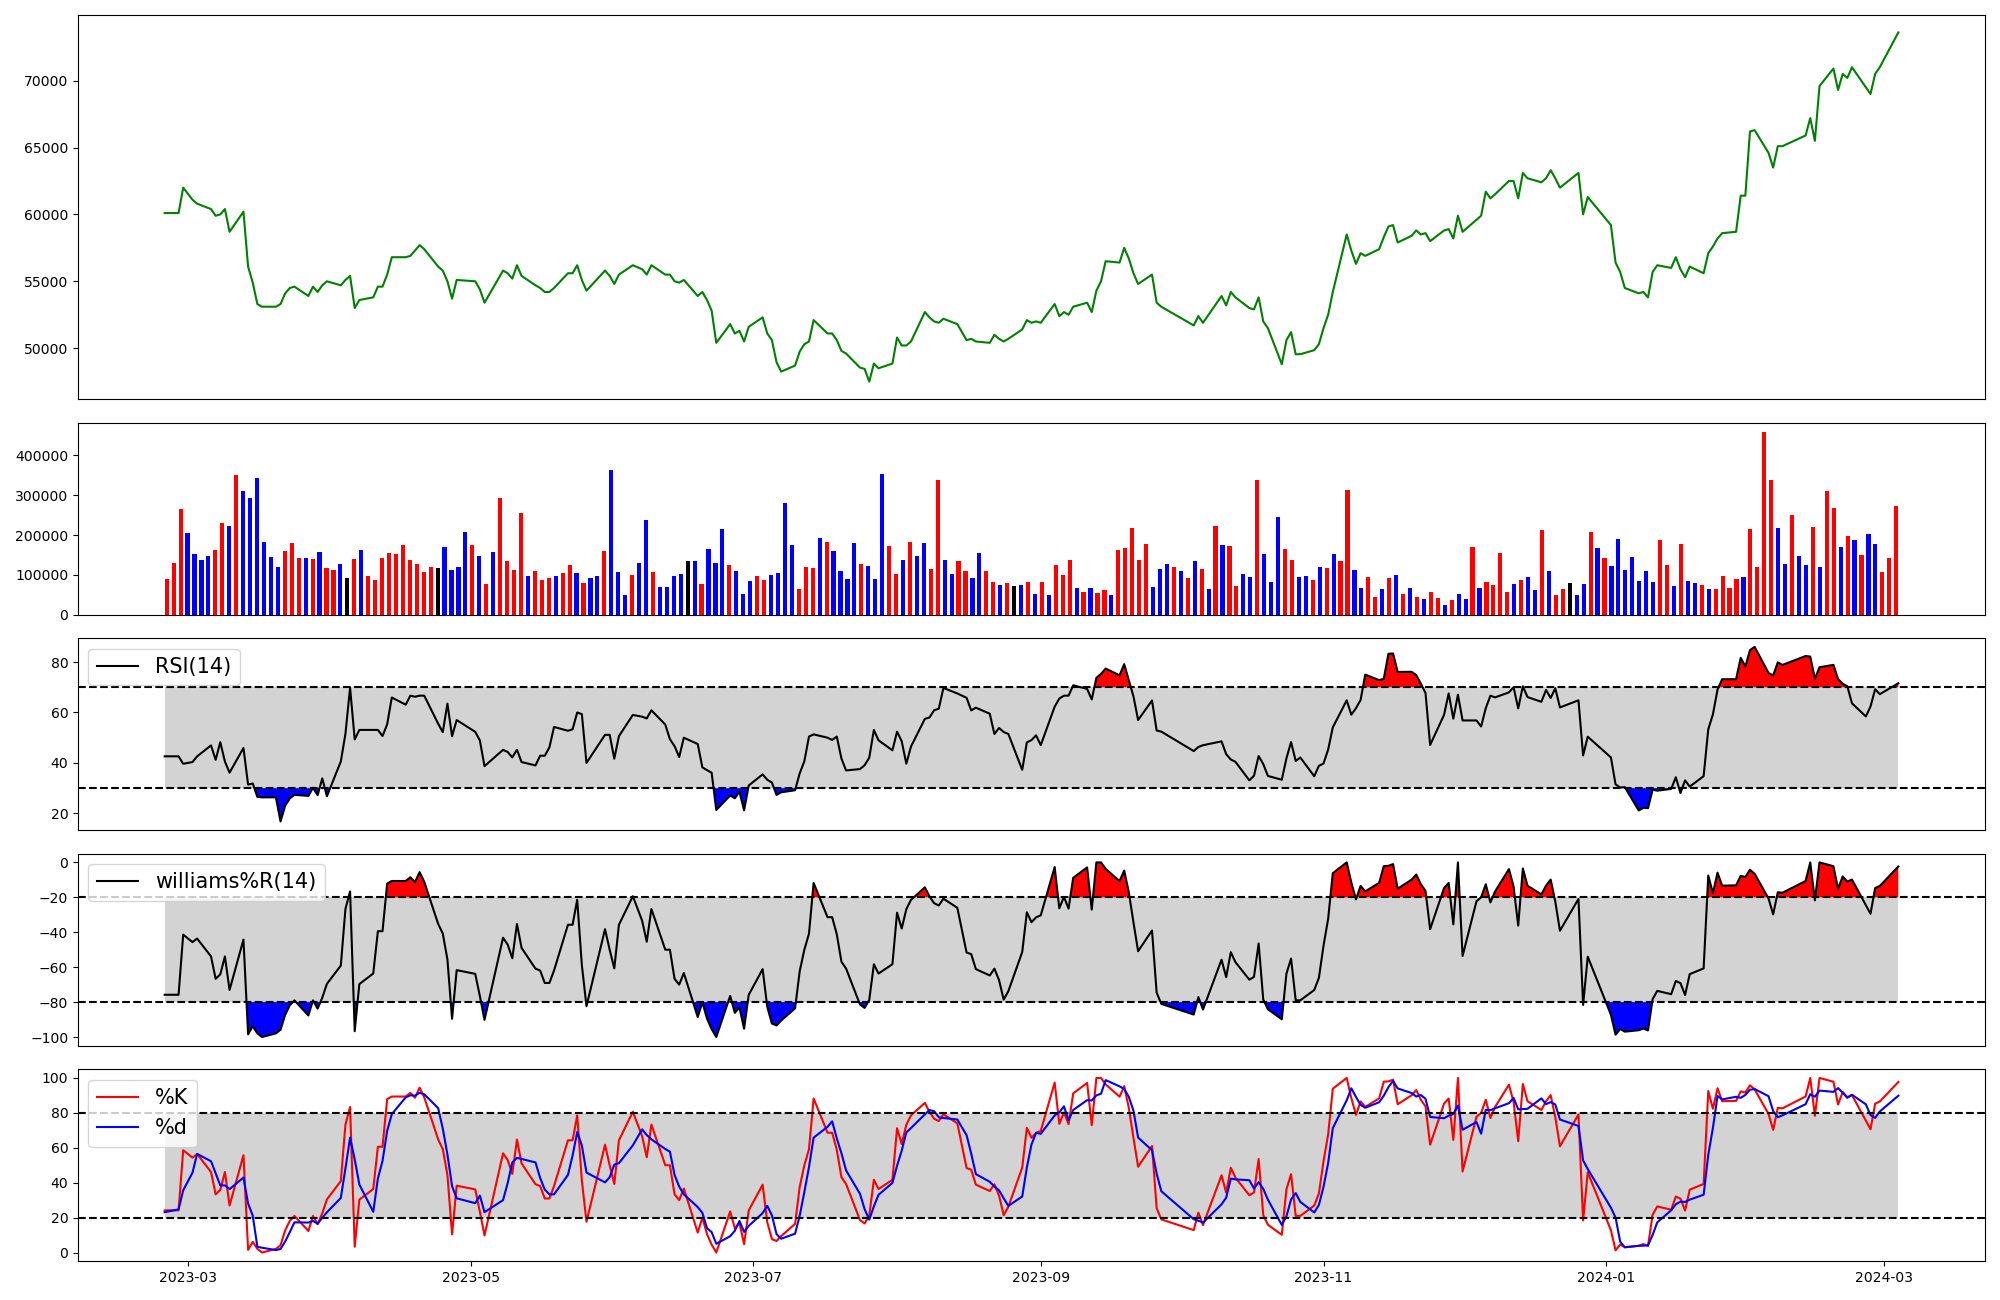Click the 2023-07 date tick label
The image size is (2000, 1300).
click(752, 1277)
